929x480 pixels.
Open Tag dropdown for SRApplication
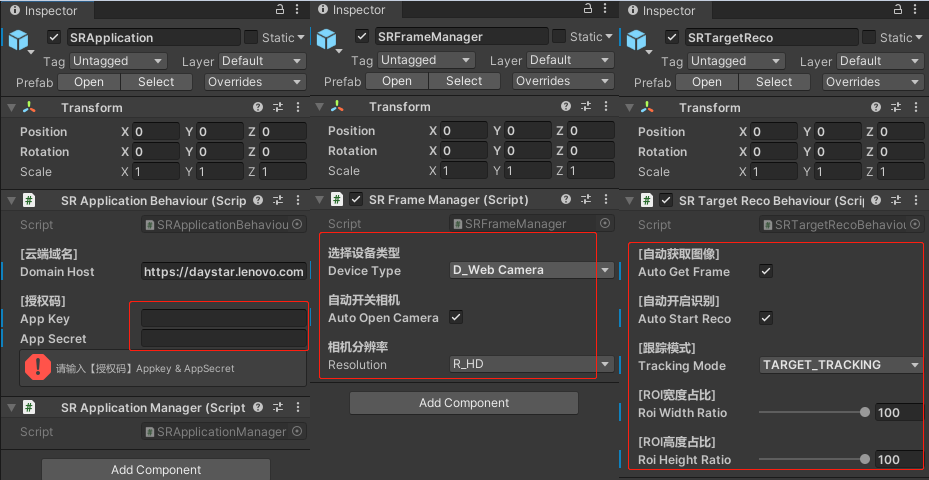[118, 61]
